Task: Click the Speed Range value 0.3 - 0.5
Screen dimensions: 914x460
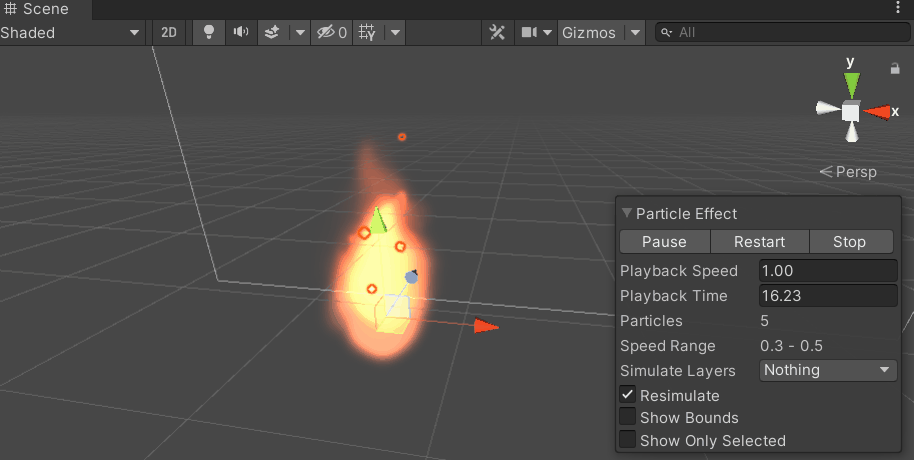Action: pos(791,346)
